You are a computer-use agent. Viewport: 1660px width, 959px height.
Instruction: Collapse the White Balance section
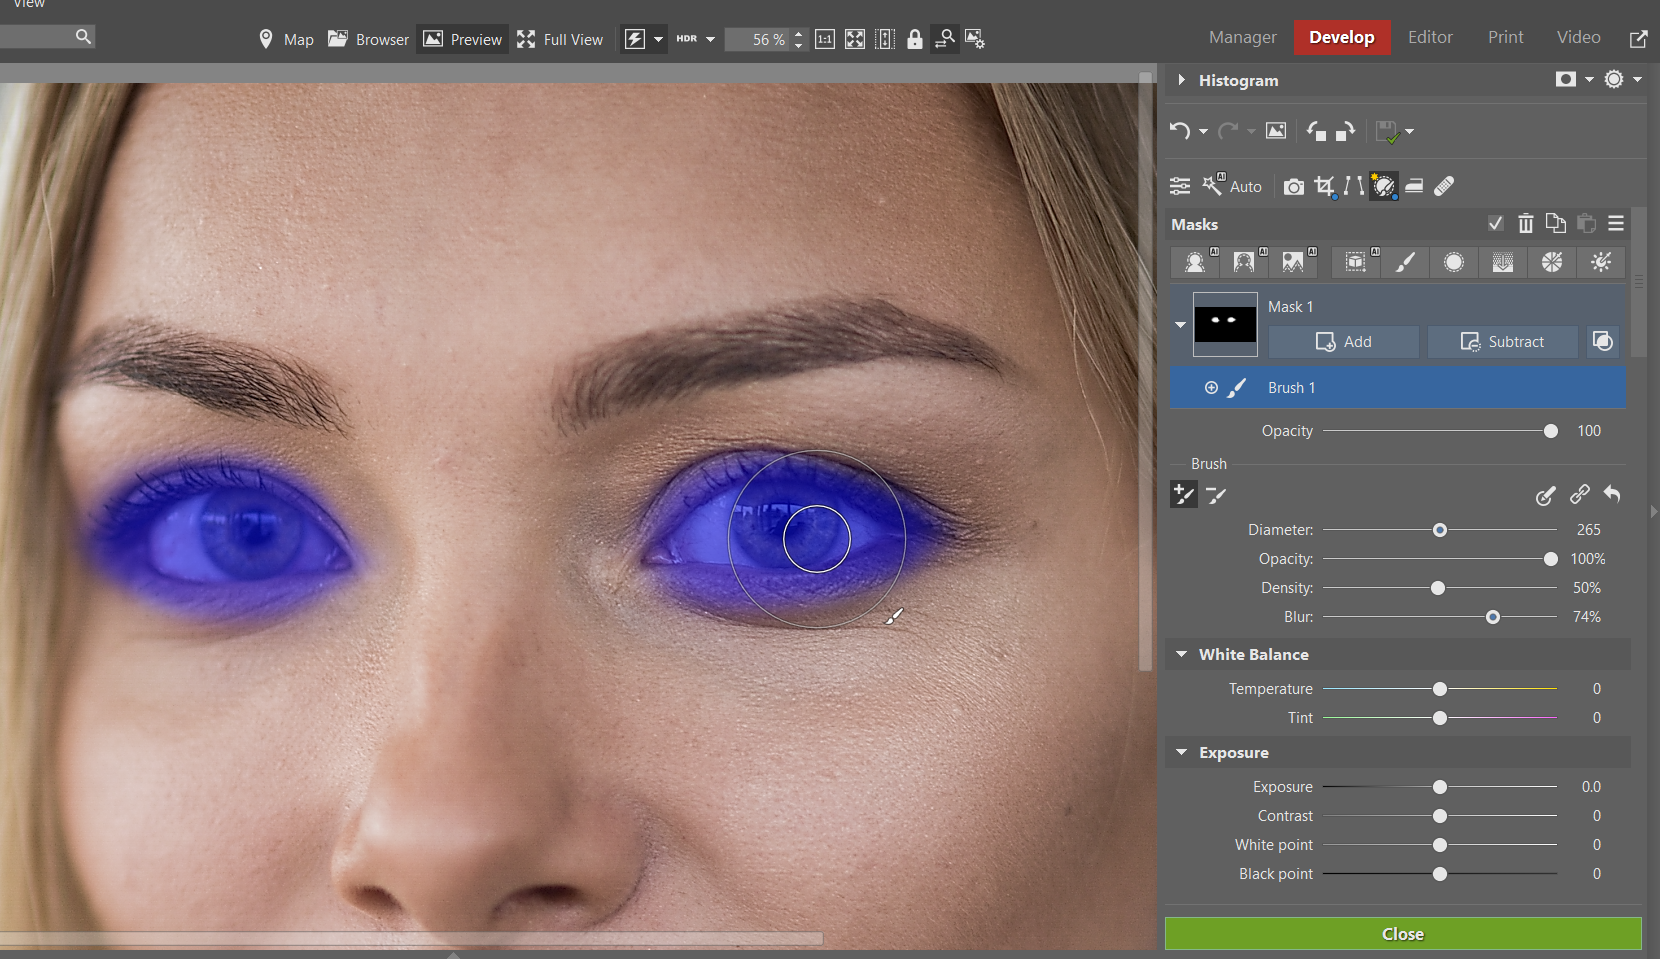(x=1182, y=654)
